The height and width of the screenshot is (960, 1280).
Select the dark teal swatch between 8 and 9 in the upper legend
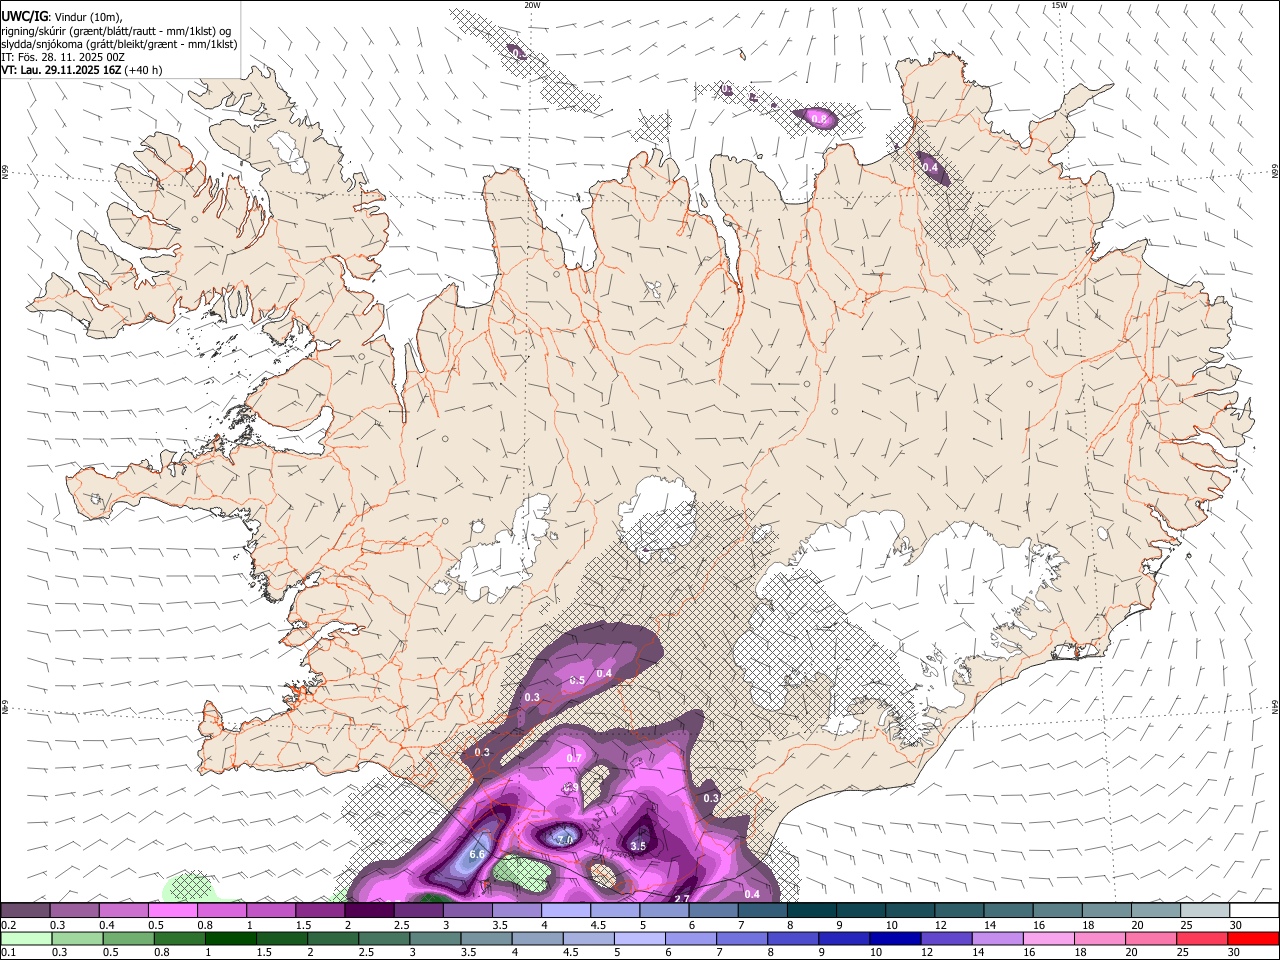[812, 911]
